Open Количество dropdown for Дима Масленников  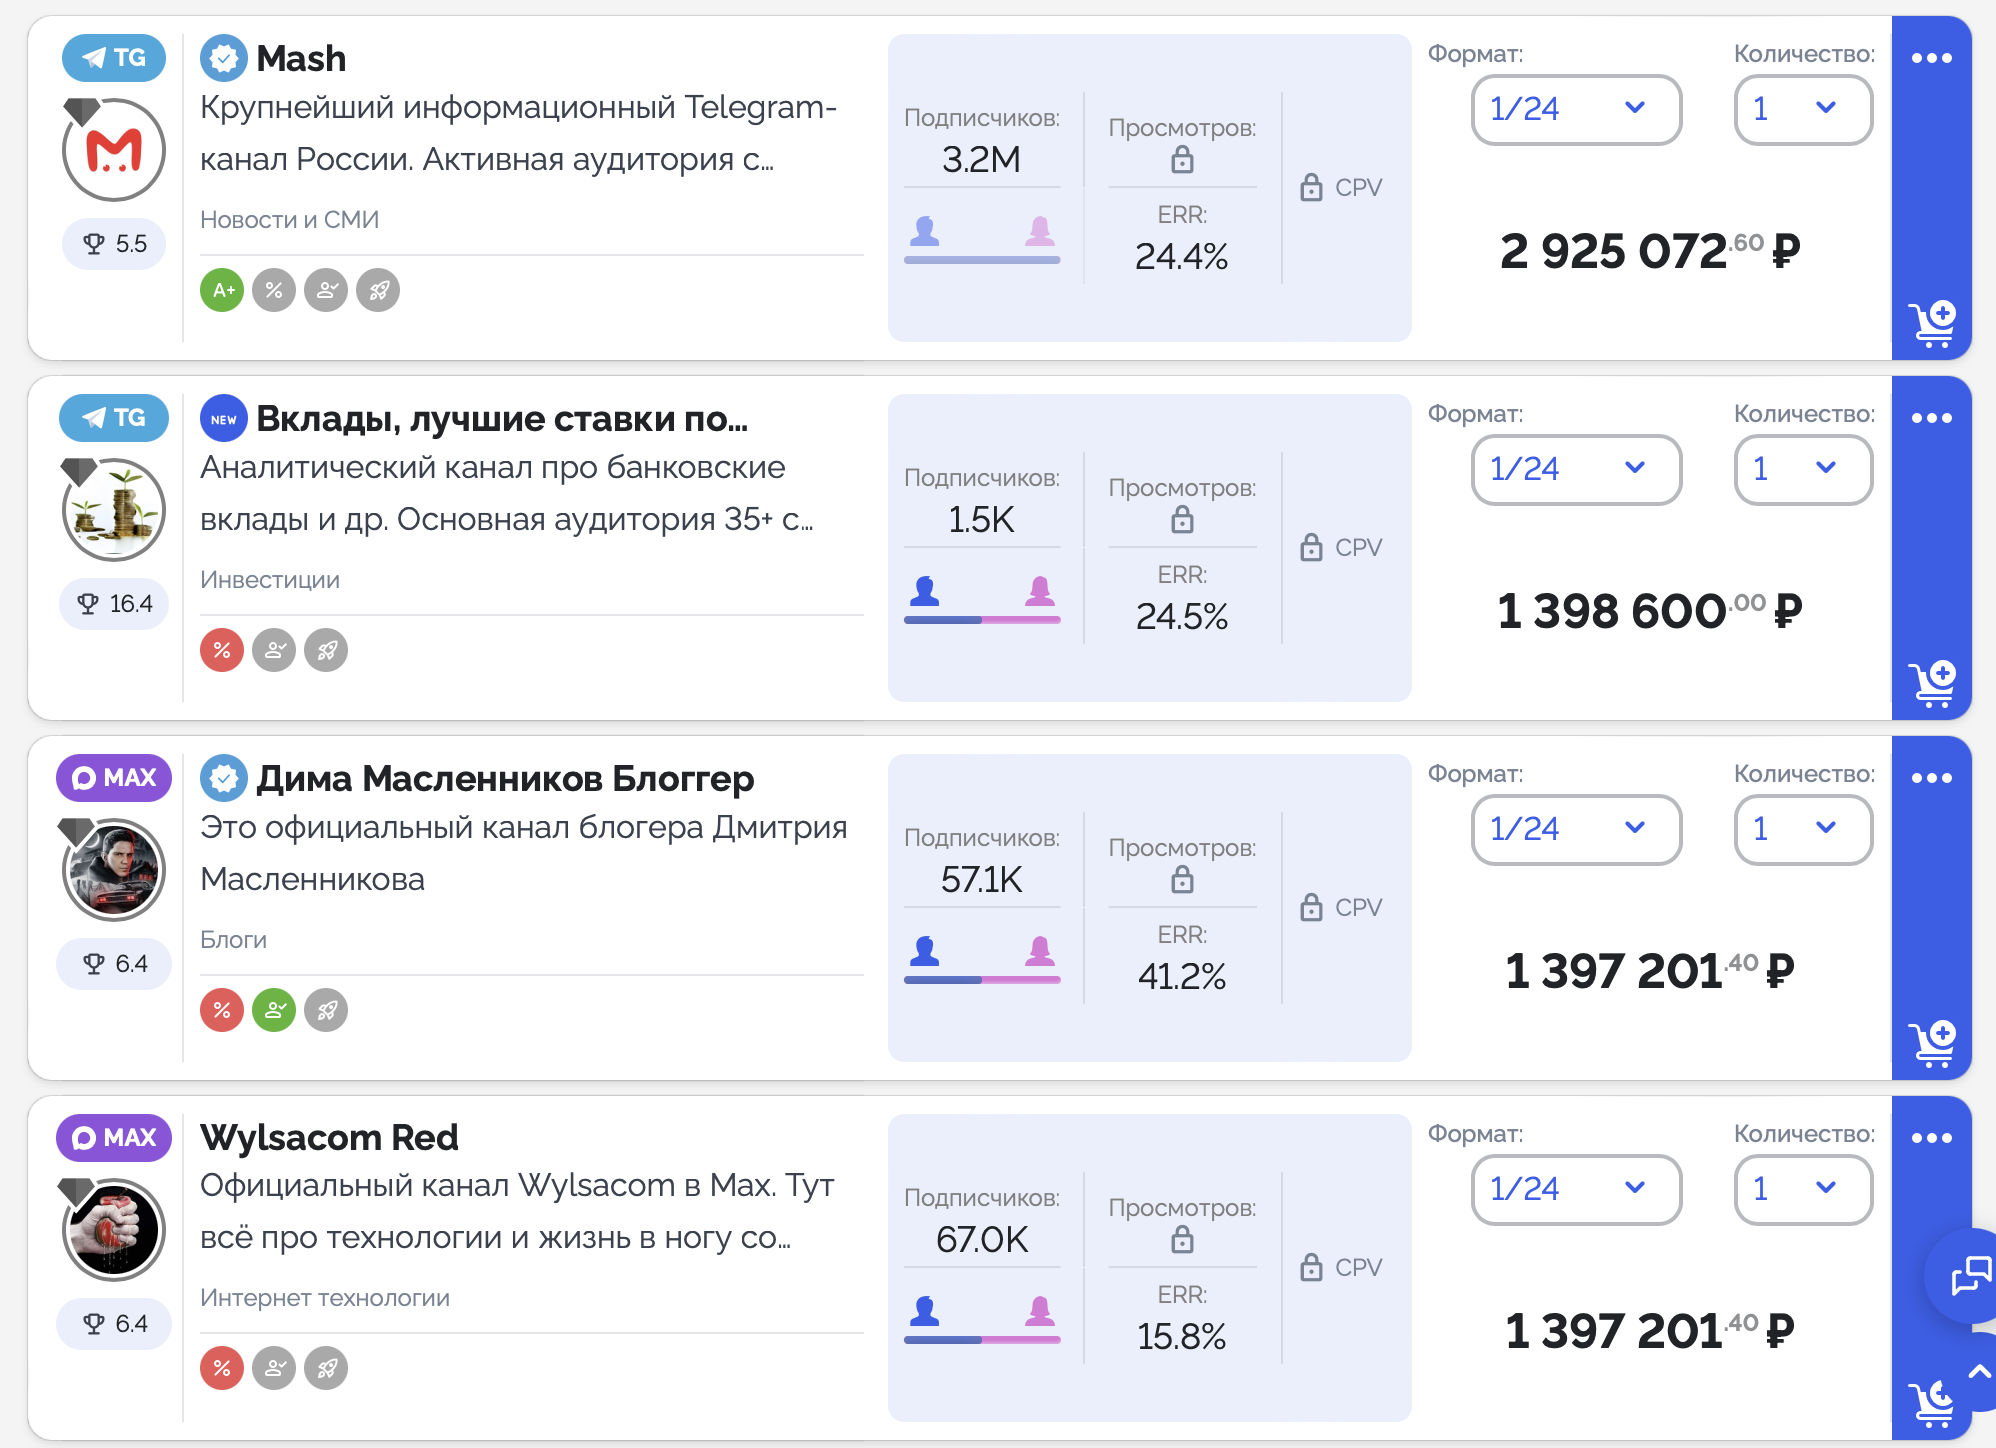tap(1802, 829)
